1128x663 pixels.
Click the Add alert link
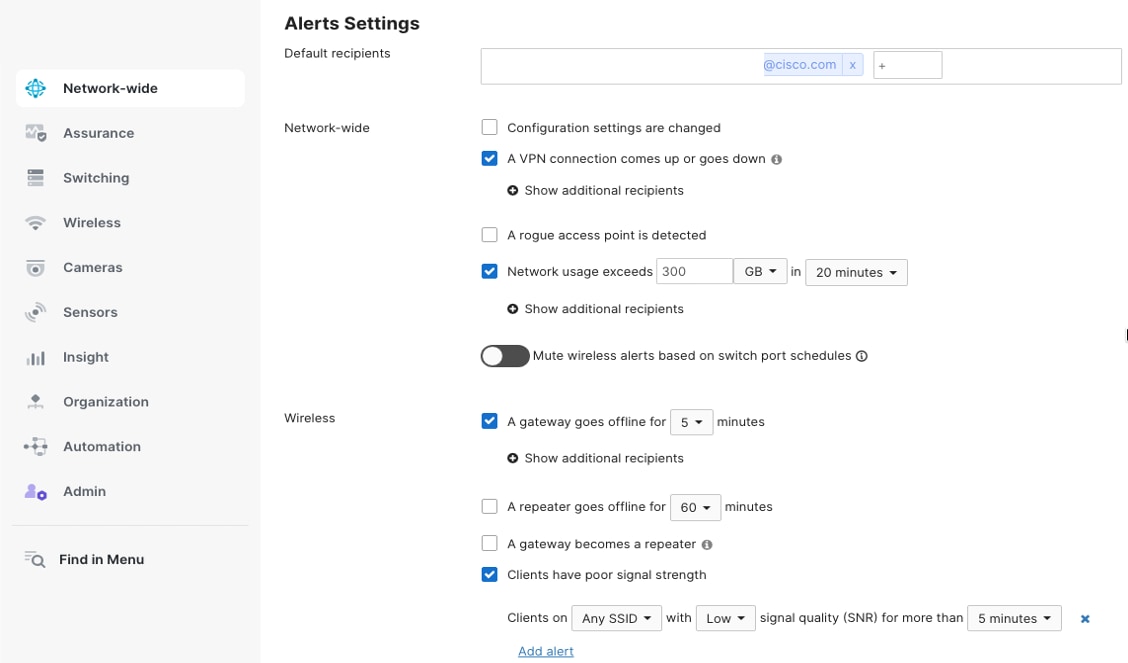pos(545,650)
